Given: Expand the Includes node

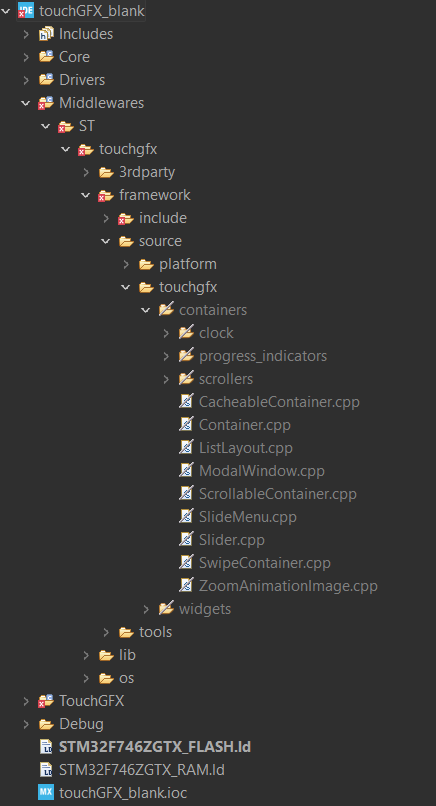Looking at the screenshot, I should 26,34.
